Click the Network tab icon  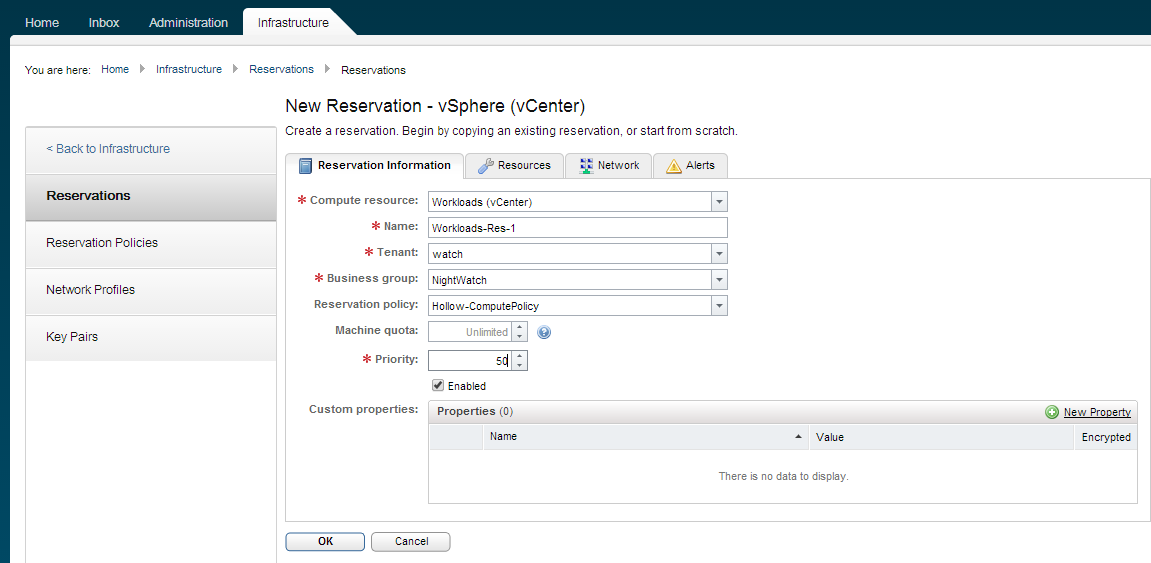pyautogui.click(x=585, y=166)
